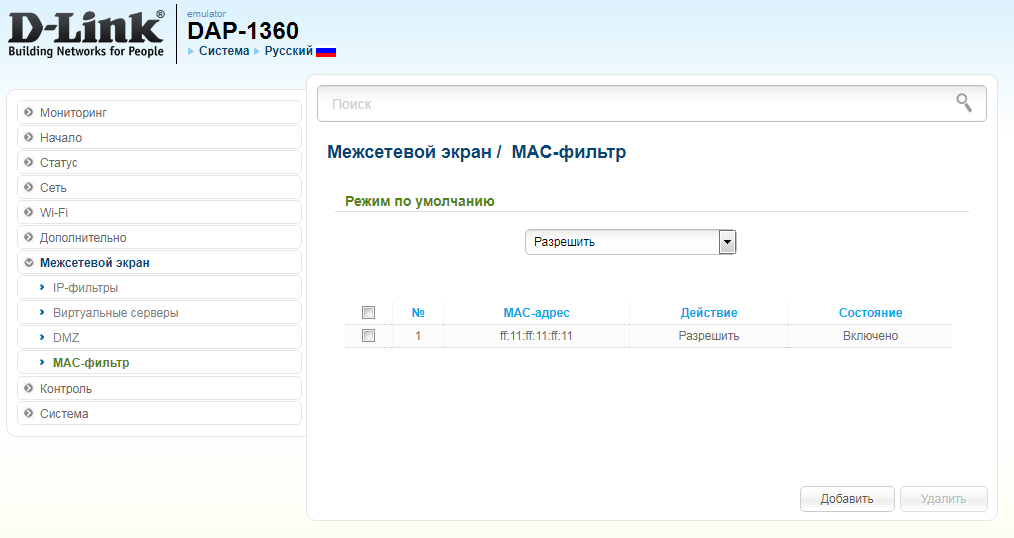
Task: Click the D-Link logo
Action: pos(87,34)
